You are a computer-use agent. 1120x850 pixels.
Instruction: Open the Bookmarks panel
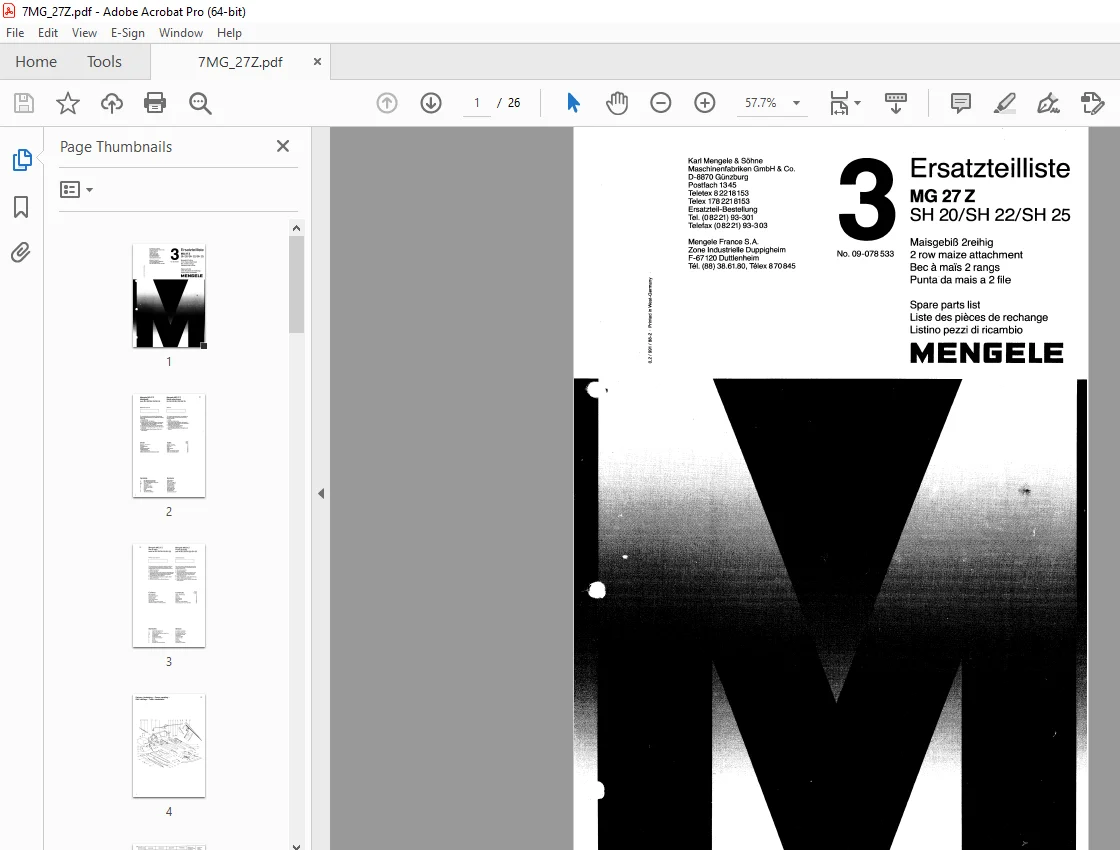(x=21, y=207)
